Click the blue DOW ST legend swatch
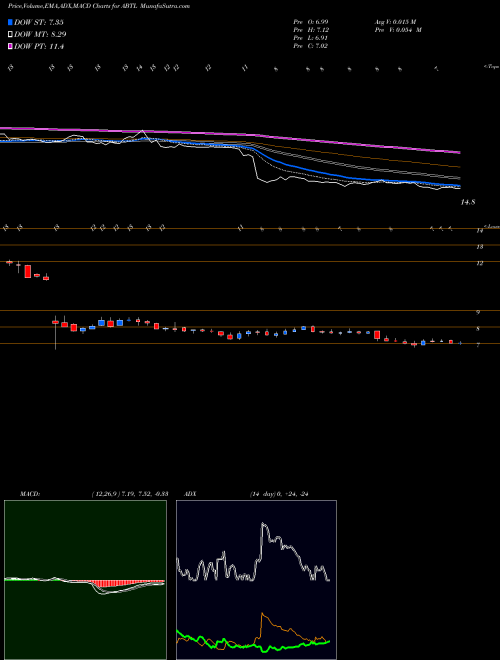 tap(10, 22)
